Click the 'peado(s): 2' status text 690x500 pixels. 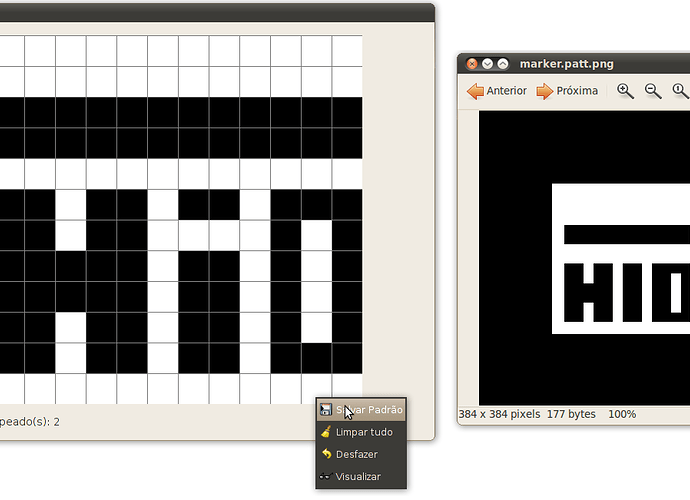[x=29, y=422]
